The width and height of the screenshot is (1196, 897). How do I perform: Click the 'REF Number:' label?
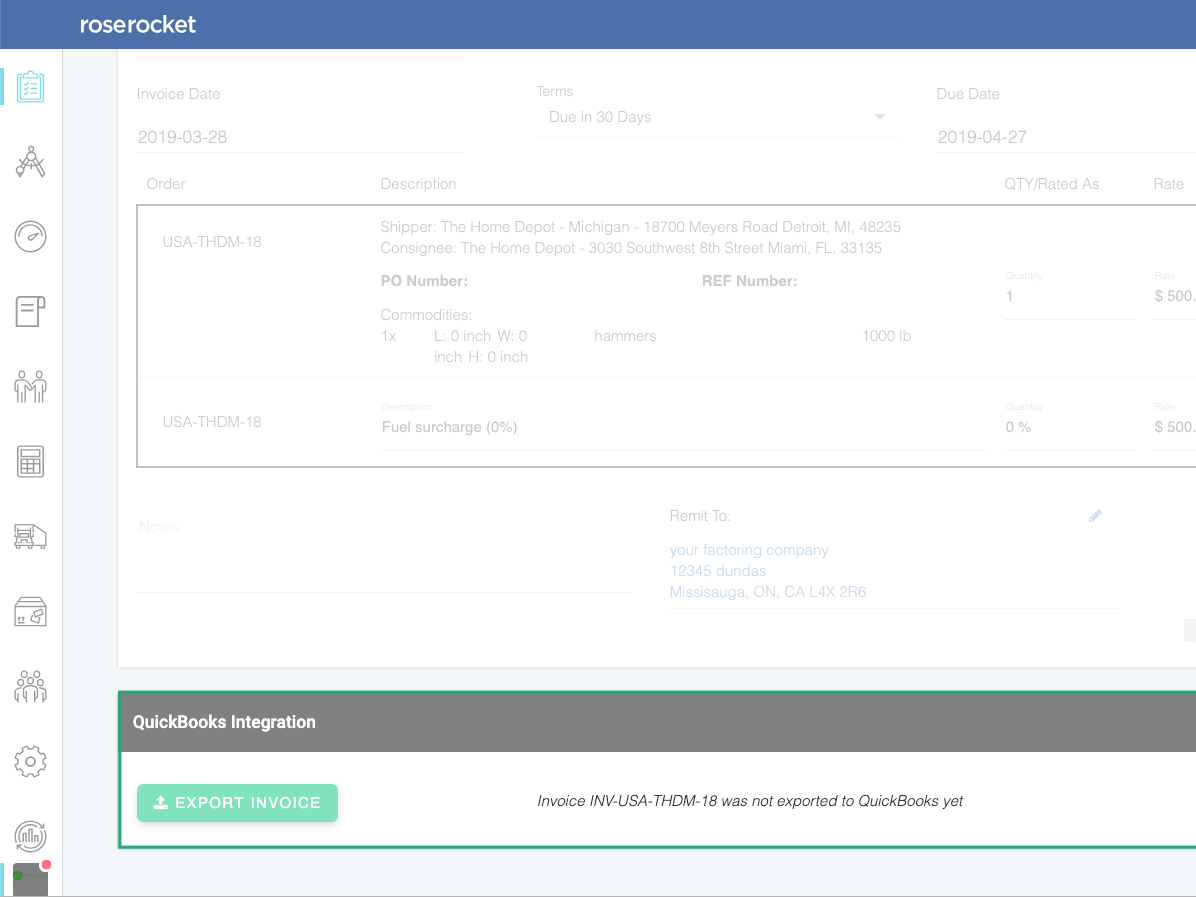750,281
